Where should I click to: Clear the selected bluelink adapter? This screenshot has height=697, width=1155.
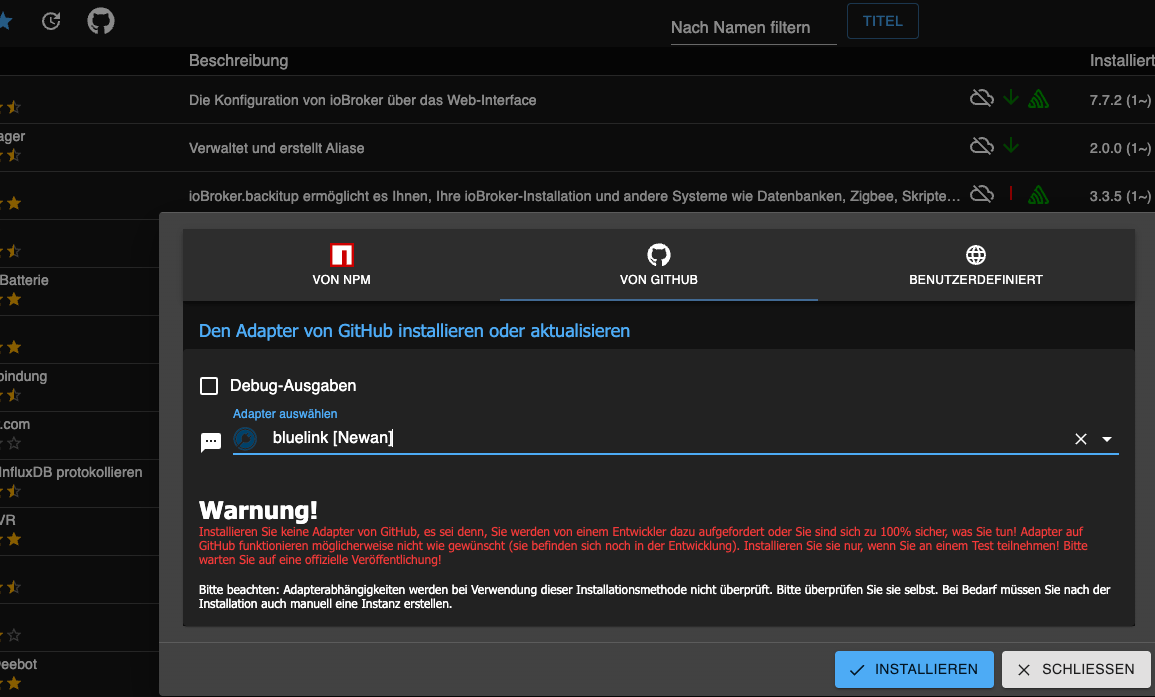[1080, 439]
